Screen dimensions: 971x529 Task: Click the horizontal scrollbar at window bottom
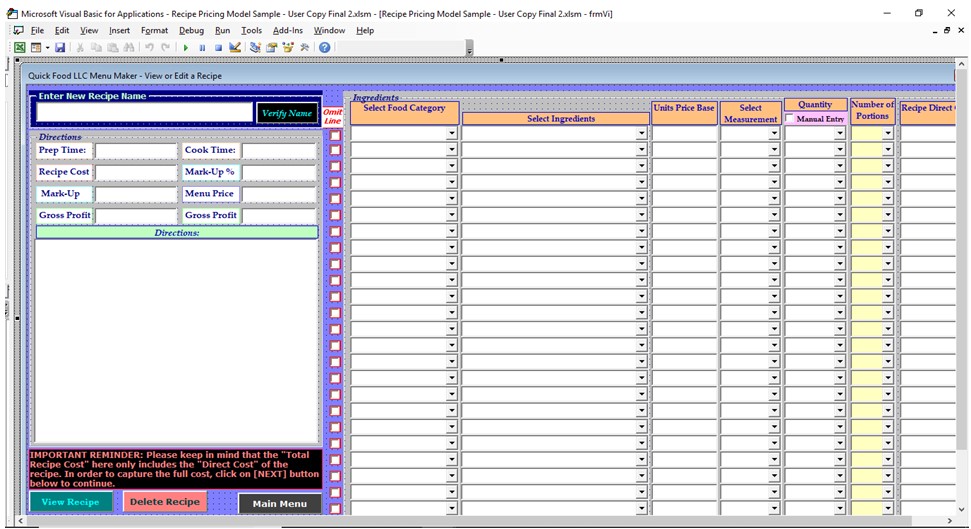[x=468, y=521]
